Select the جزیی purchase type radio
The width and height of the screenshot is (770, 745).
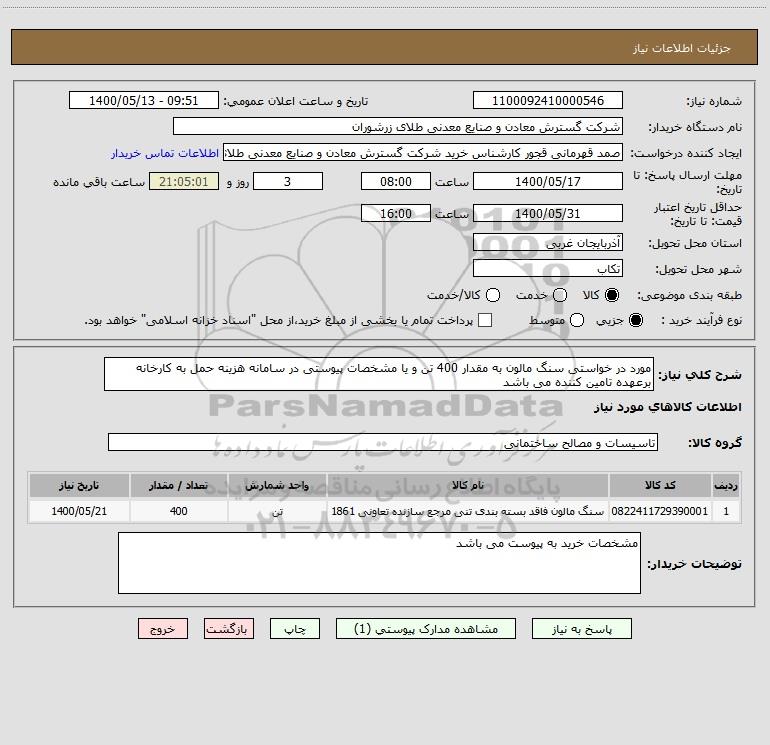[x=636, y=321]
